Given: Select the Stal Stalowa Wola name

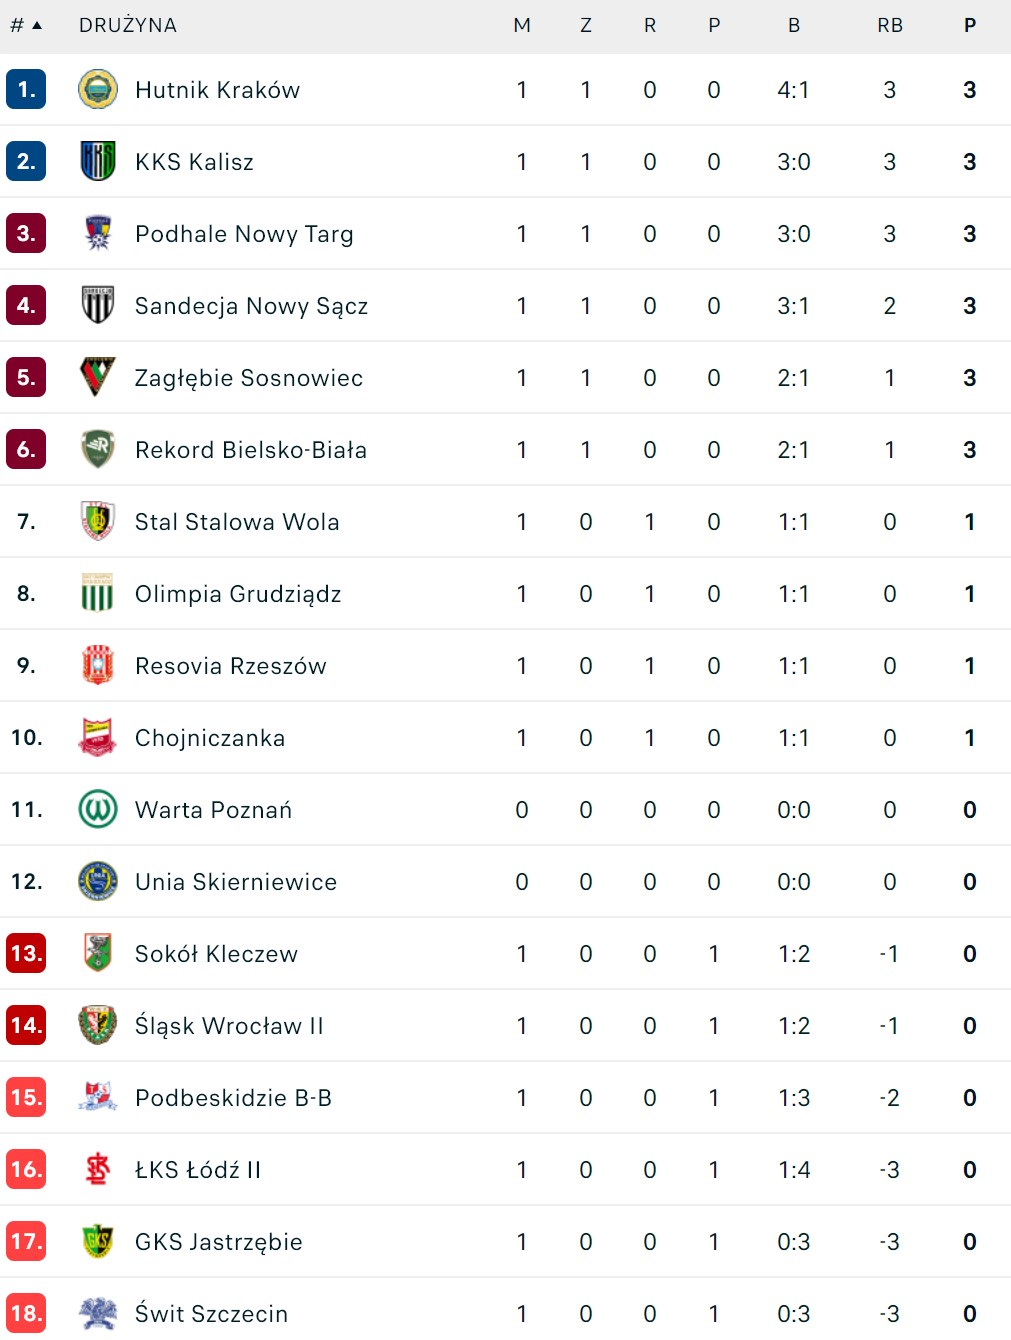Looking at the screenshot, I should pyautogui.click(x=237, y=522).
